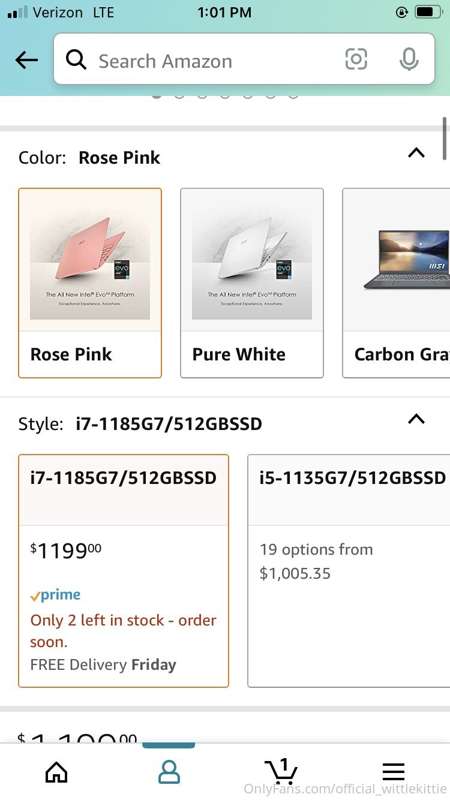450x800 pixels.
Task: Select the Rose Pink color option
Action: (x=90, y=283)
